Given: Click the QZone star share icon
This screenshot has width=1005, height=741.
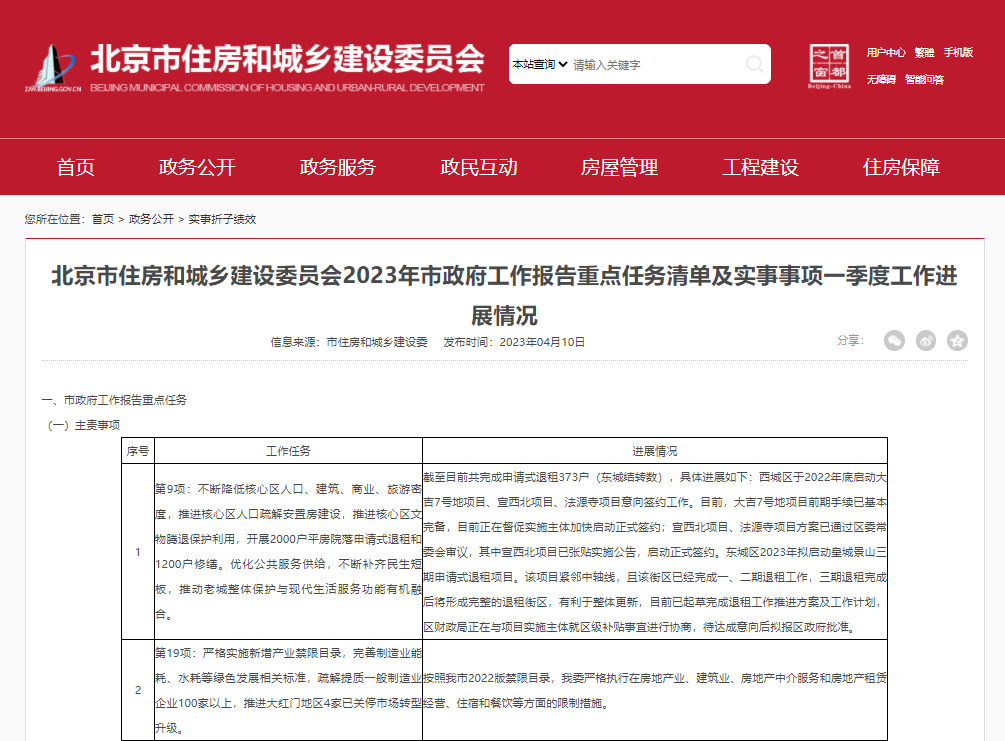Looking at the screenshot, I should click(x=957, y=340).
